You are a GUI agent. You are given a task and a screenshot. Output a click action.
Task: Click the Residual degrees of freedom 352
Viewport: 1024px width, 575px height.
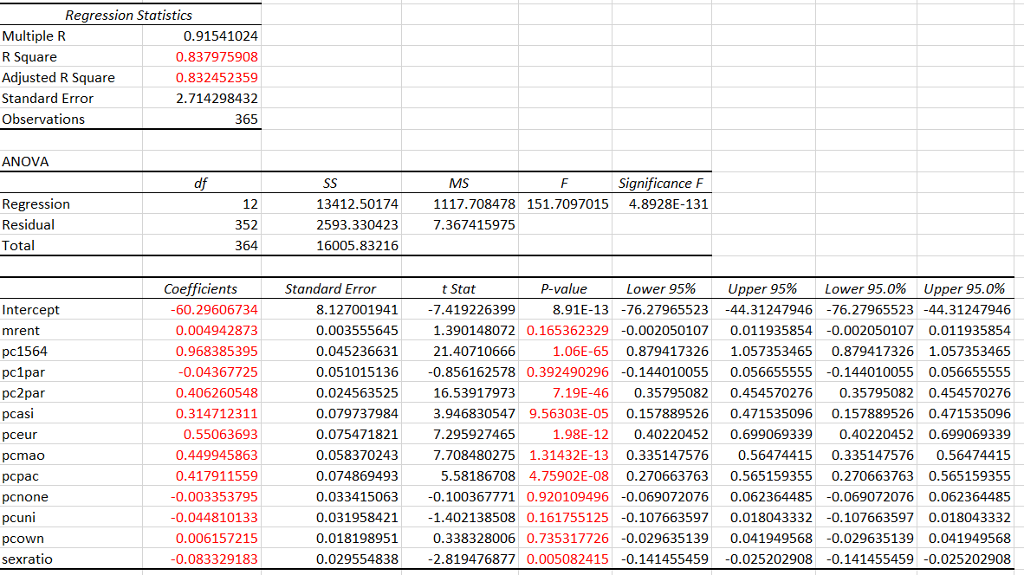click(246, 225)
